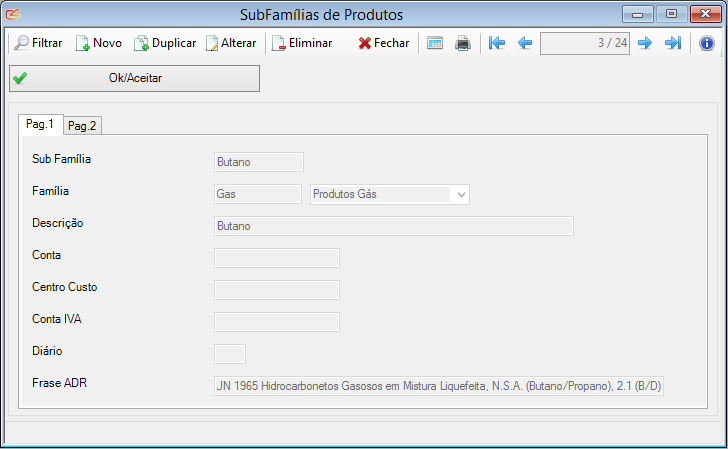Click the record counter box 3 / 24
This screenshot has height=449, width=728.
pyautogui.click(x=584, y=43)
